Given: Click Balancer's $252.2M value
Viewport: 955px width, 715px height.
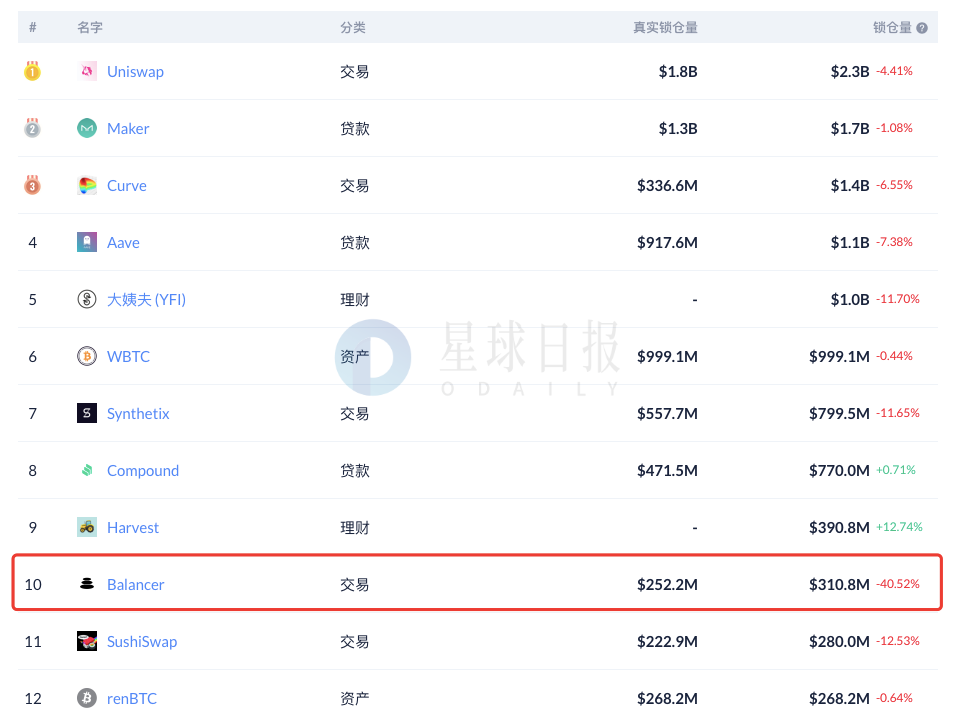Looking at the screenshot, I should pyautogui.click(x=667, y=585).
